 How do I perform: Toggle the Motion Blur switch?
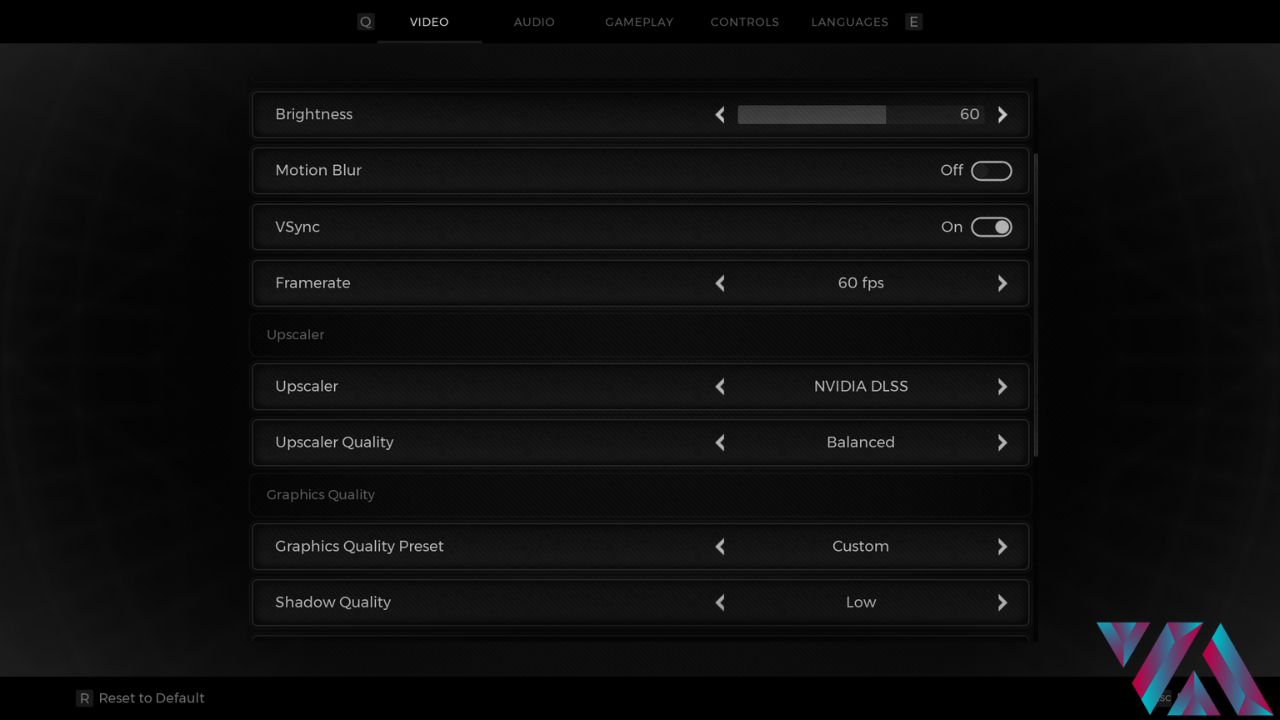(991, 171)
